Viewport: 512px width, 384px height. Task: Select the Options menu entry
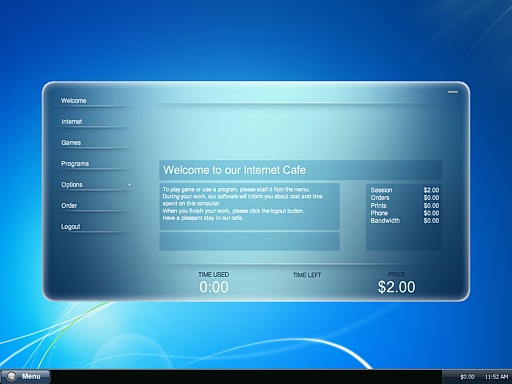click(72, 185)
